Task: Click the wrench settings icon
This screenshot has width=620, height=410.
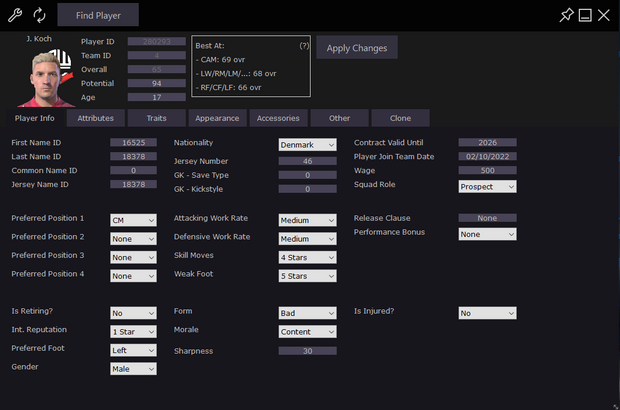Action: 15,15
